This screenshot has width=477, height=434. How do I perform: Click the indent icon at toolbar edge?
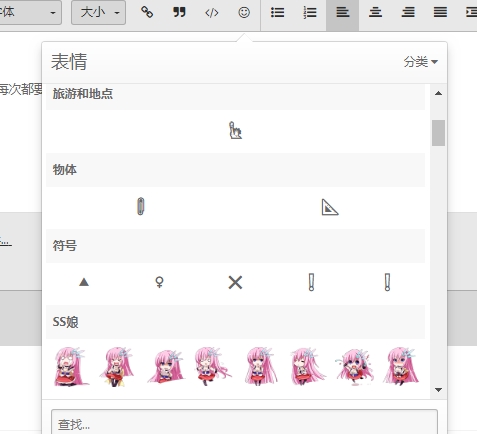pos(471,12)
